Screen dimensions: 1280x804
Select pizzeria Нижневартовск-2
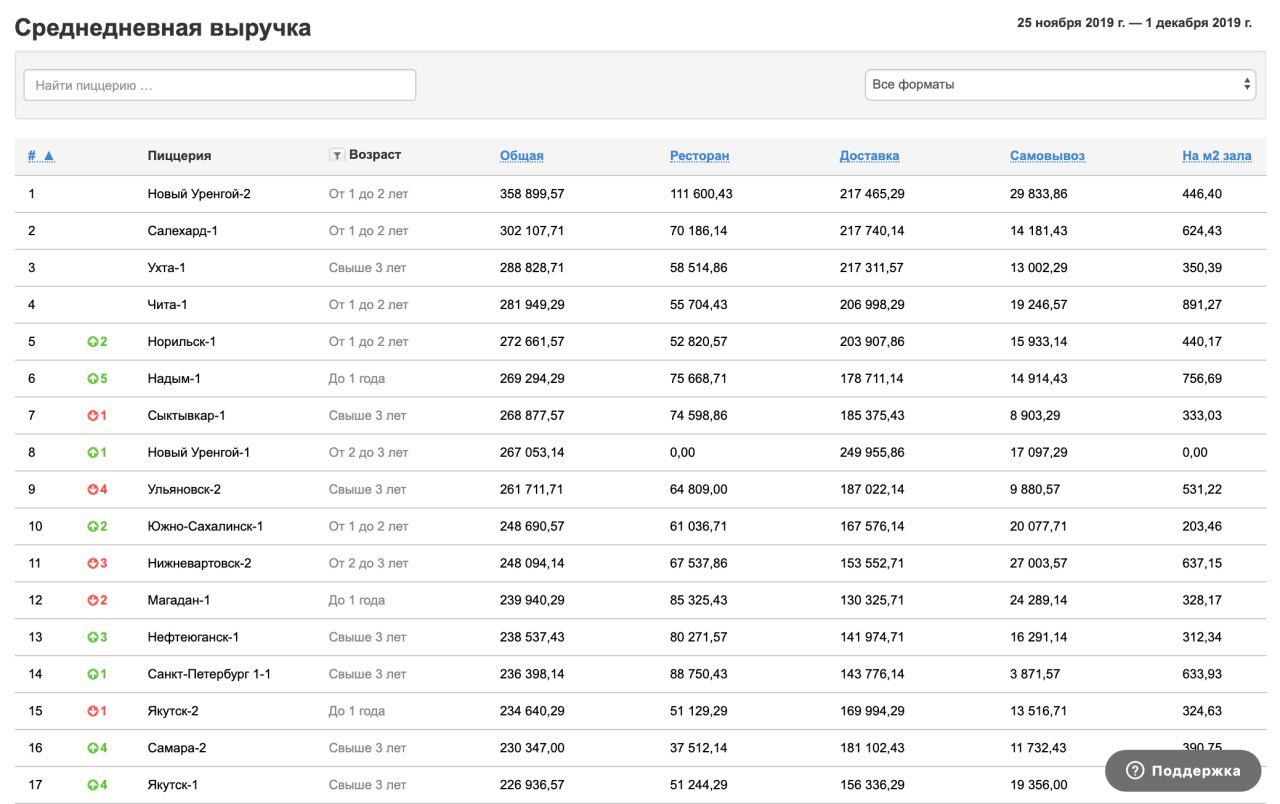[200, 564]
